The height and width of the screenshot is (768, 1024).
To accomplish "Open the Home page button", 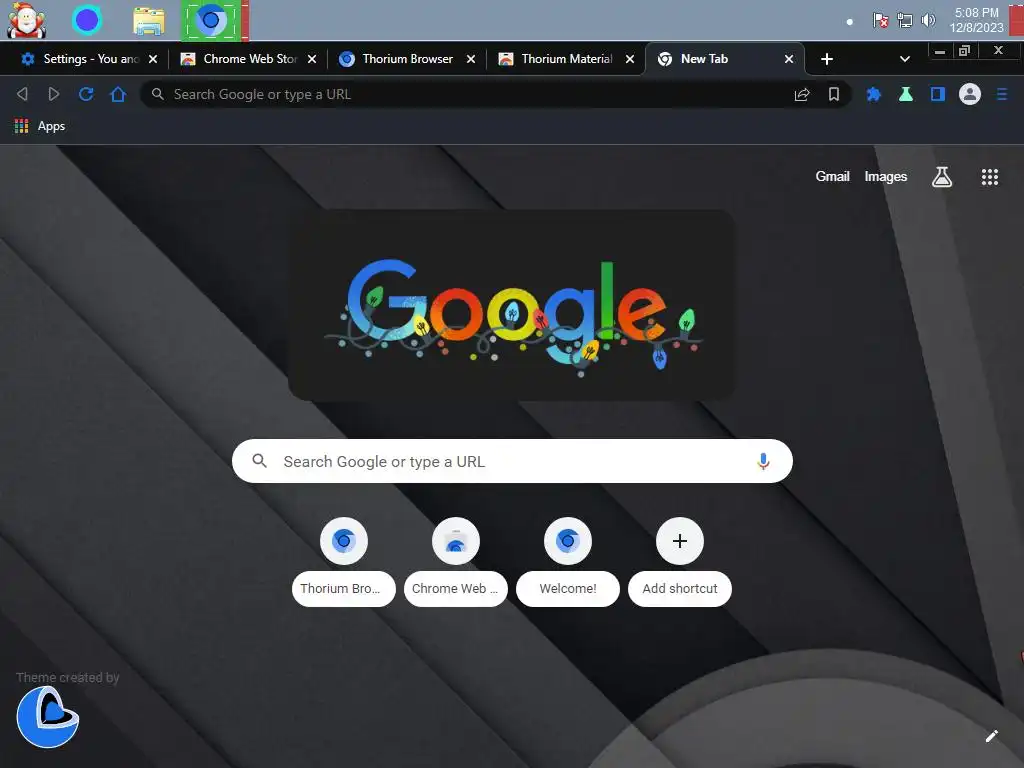I will [x=118, y=94].
